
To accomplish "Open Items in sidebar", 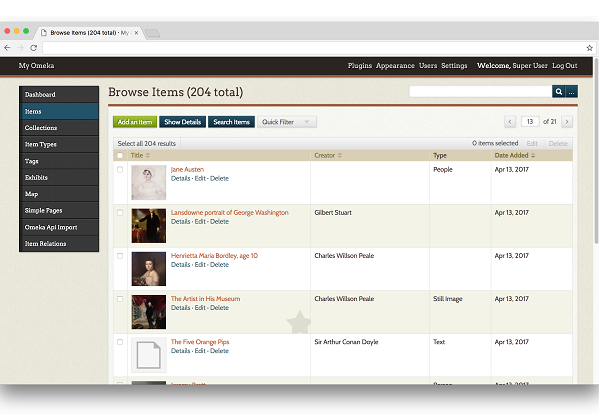I will point(59,111).
